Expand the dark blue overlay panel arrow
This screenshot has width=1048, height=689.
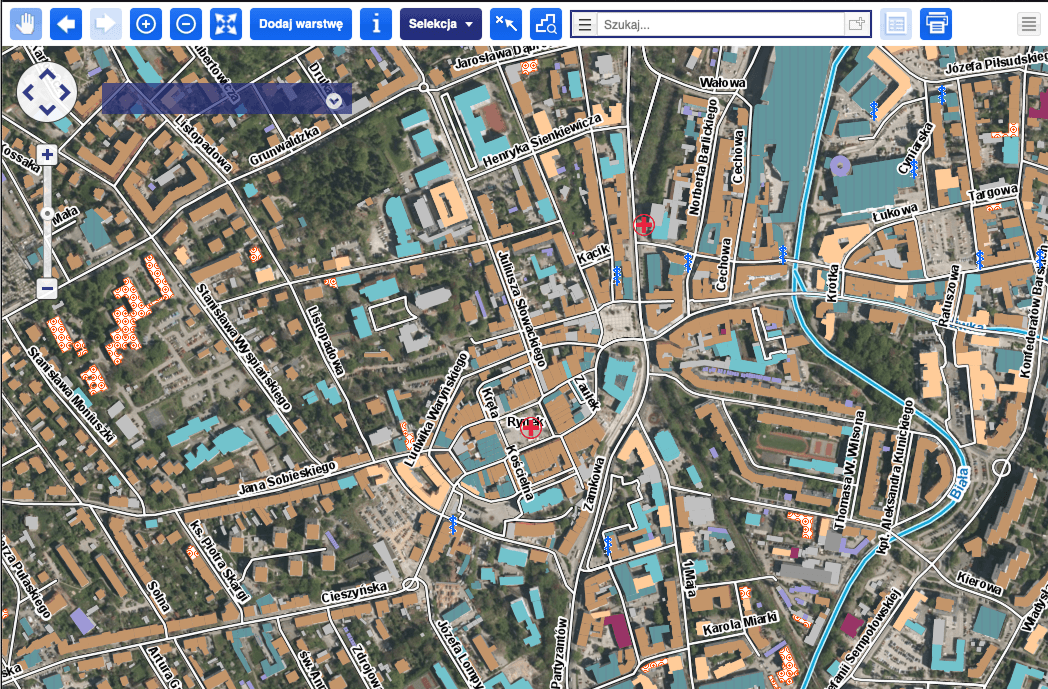334,100
